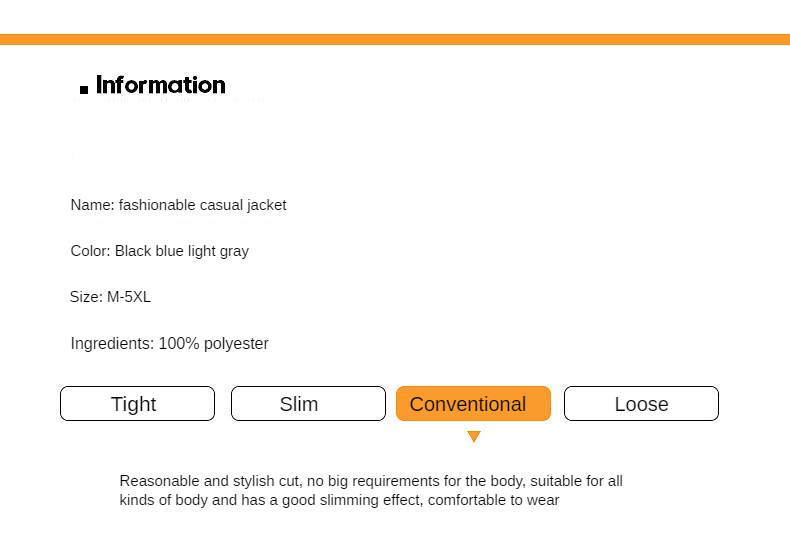Click the 'Color:' field label

pyautogui.click(x=91, y=251)
